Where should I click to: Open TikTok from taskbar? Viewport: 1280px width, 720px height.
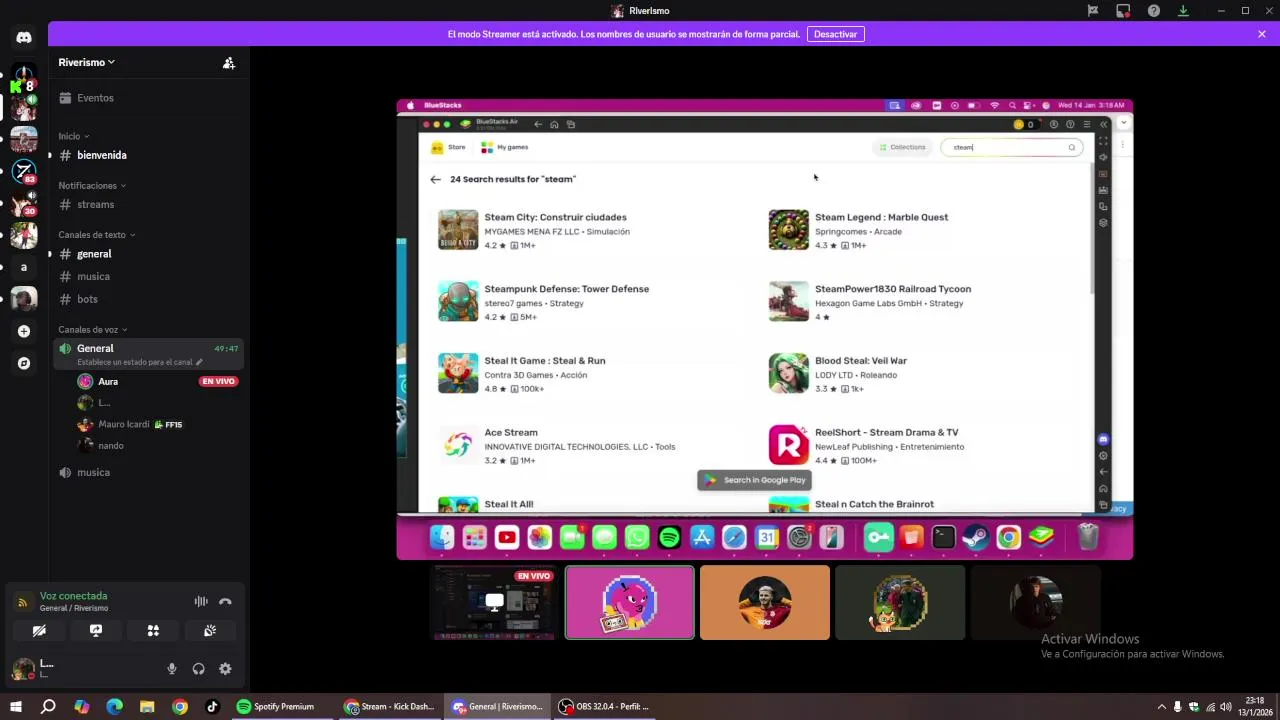point(212,706)
